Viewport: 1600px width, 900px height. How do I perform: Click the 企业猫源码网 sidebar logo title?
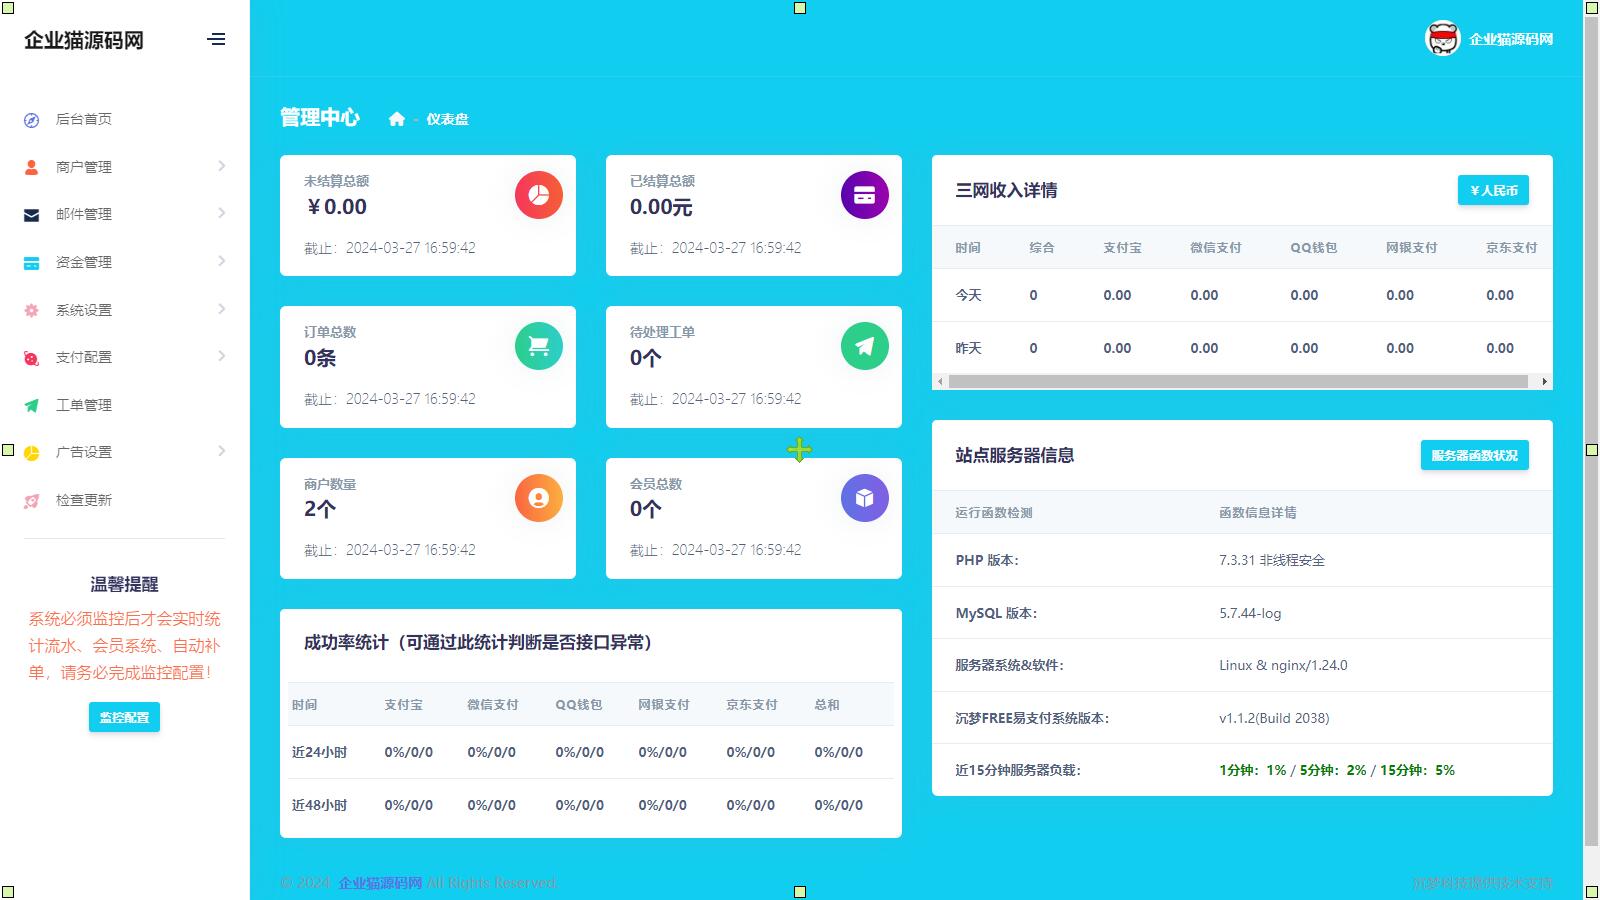[x=84, y=40]
